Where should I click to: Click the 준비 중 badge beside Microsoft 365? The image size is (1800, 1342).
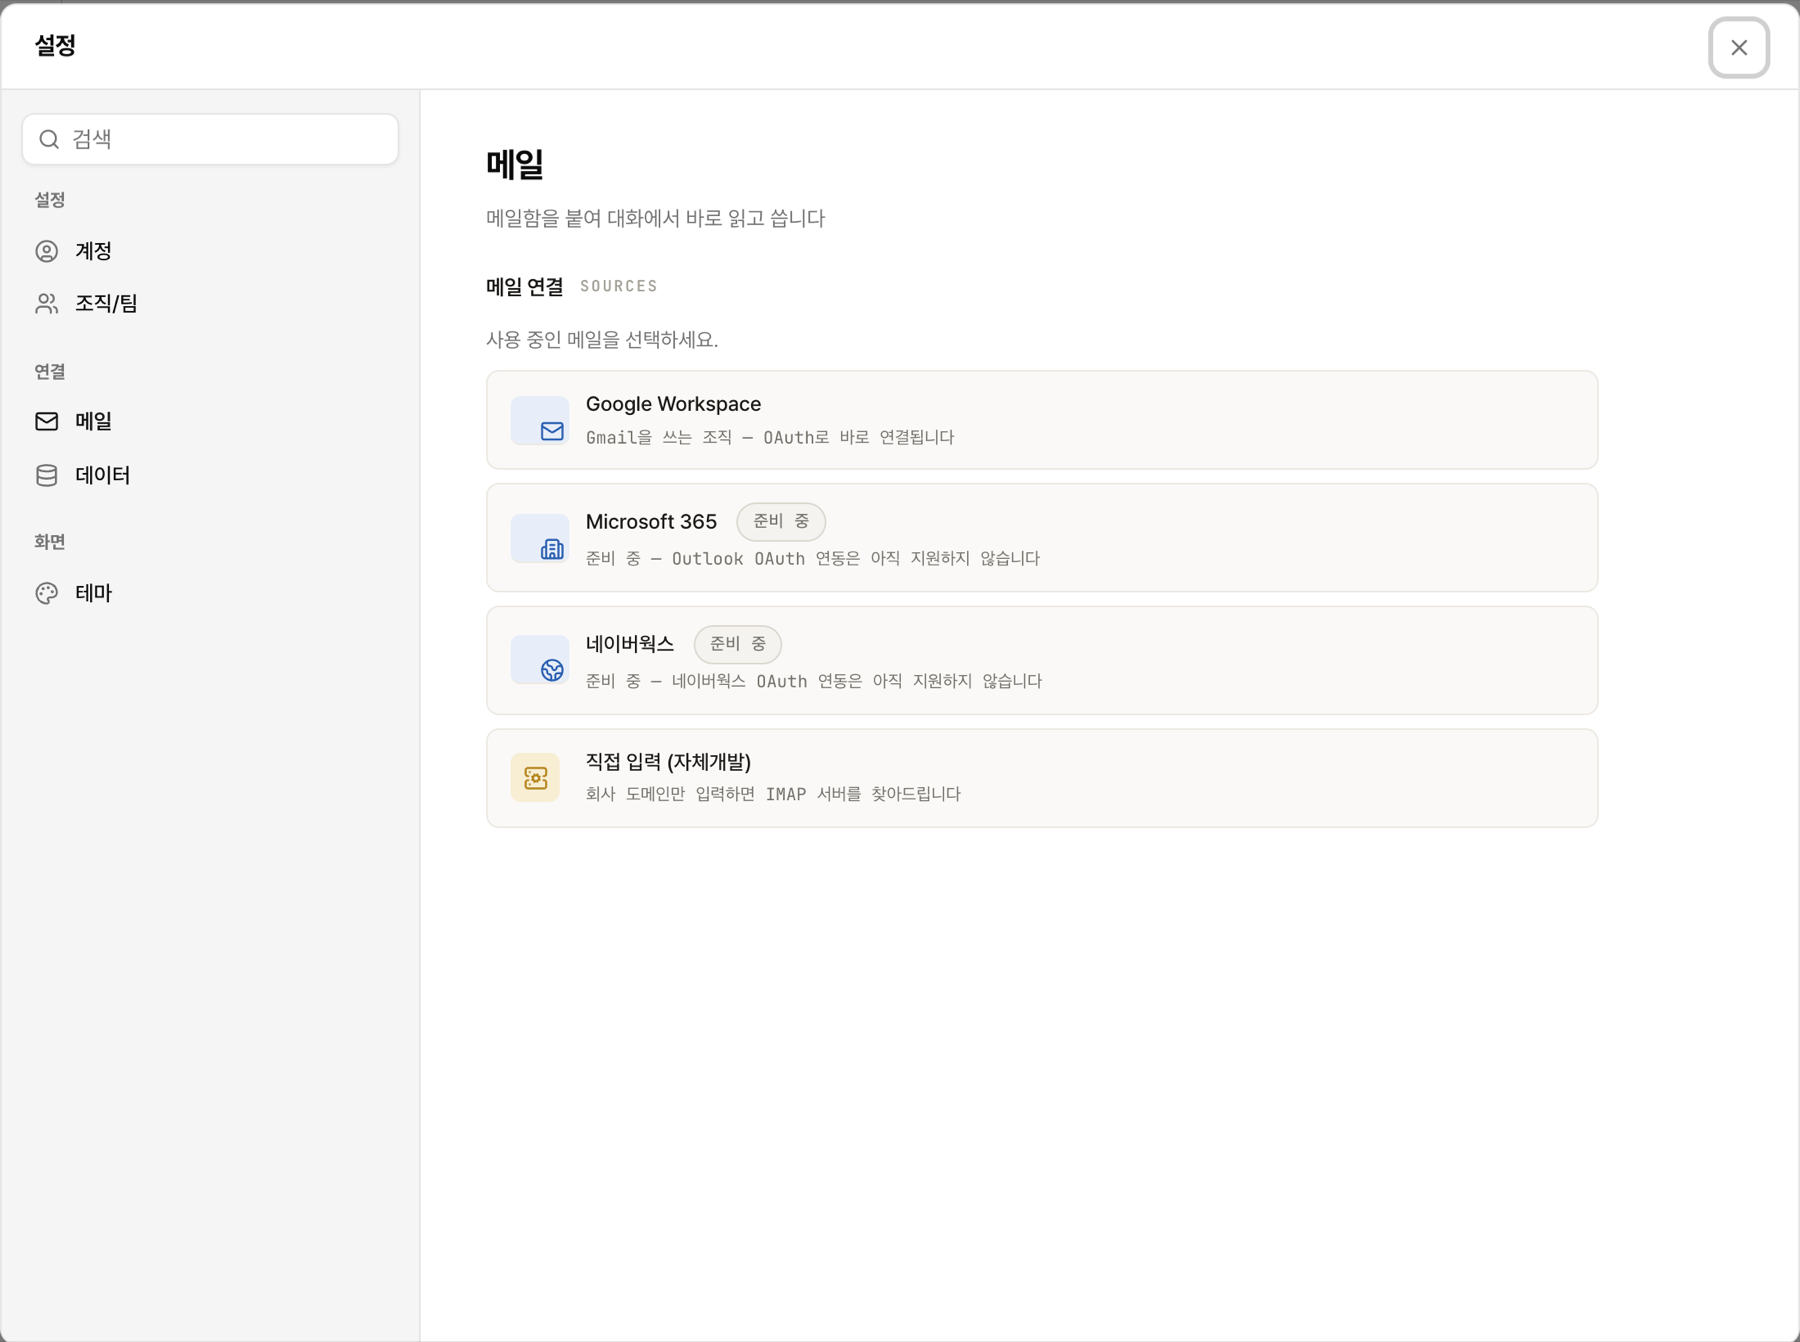781,521
